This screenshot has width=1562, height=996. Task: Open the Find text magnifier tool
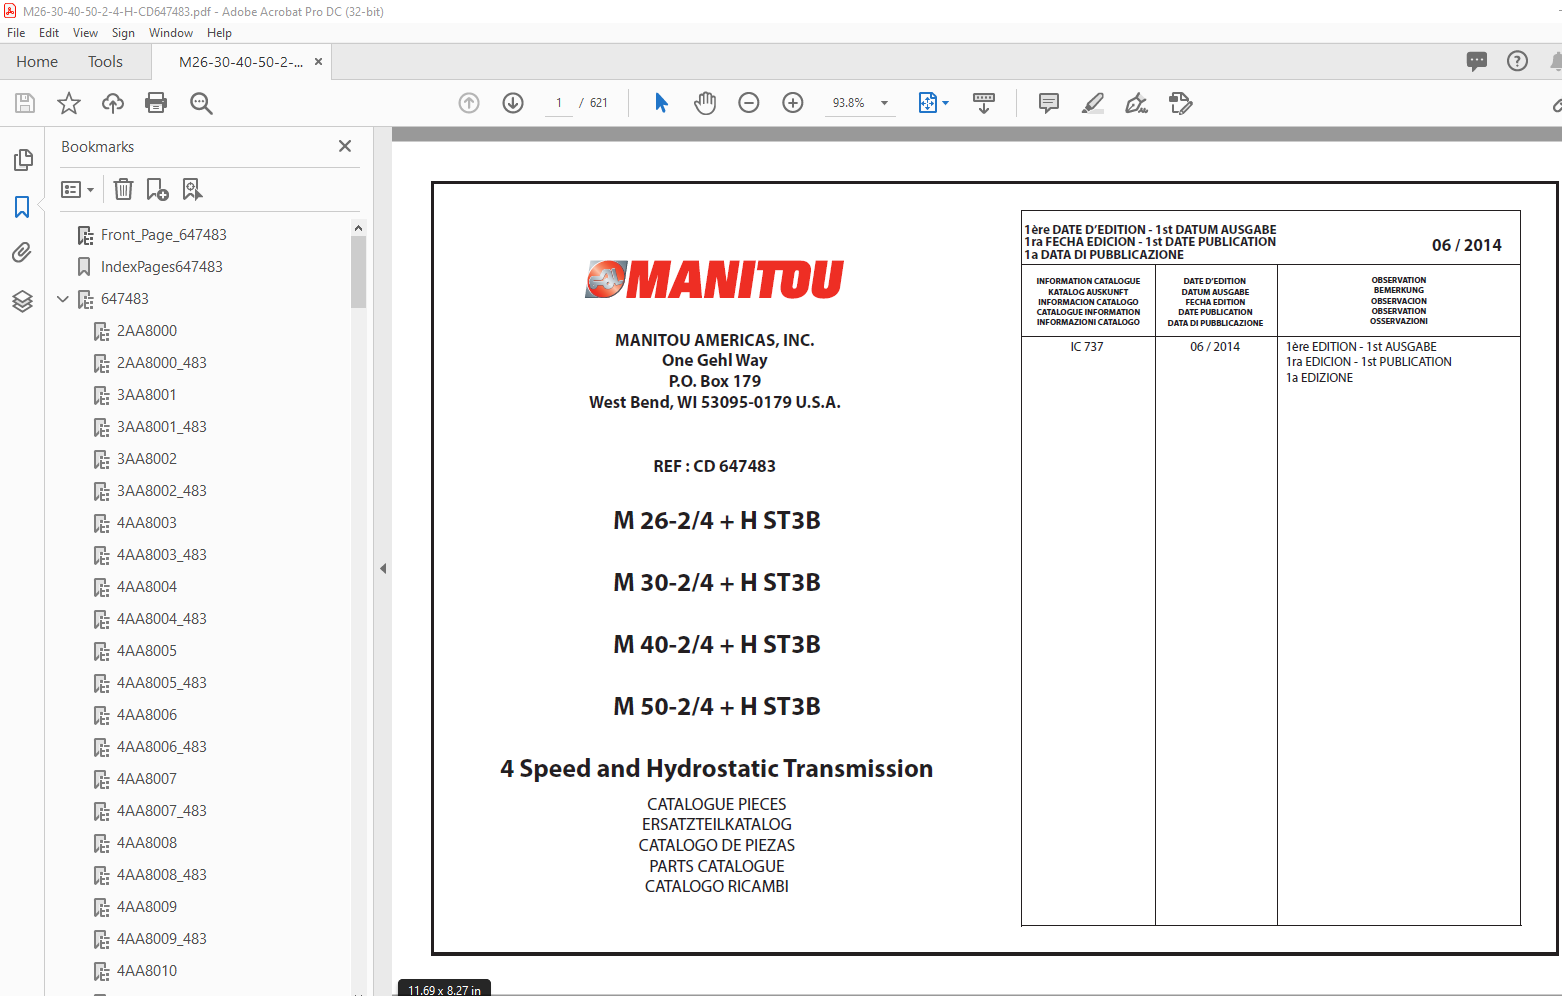pyautogui.click(x=201, y=103)
